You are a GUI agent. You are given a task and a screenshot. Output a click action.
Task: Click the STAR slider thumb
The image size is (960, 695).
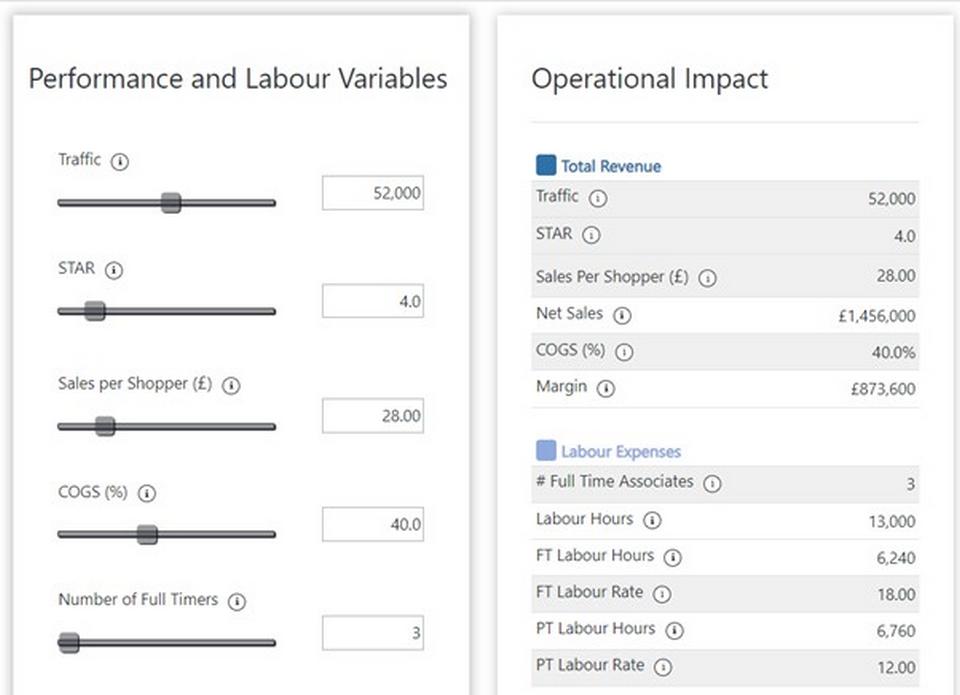click(x=95, y=311)
